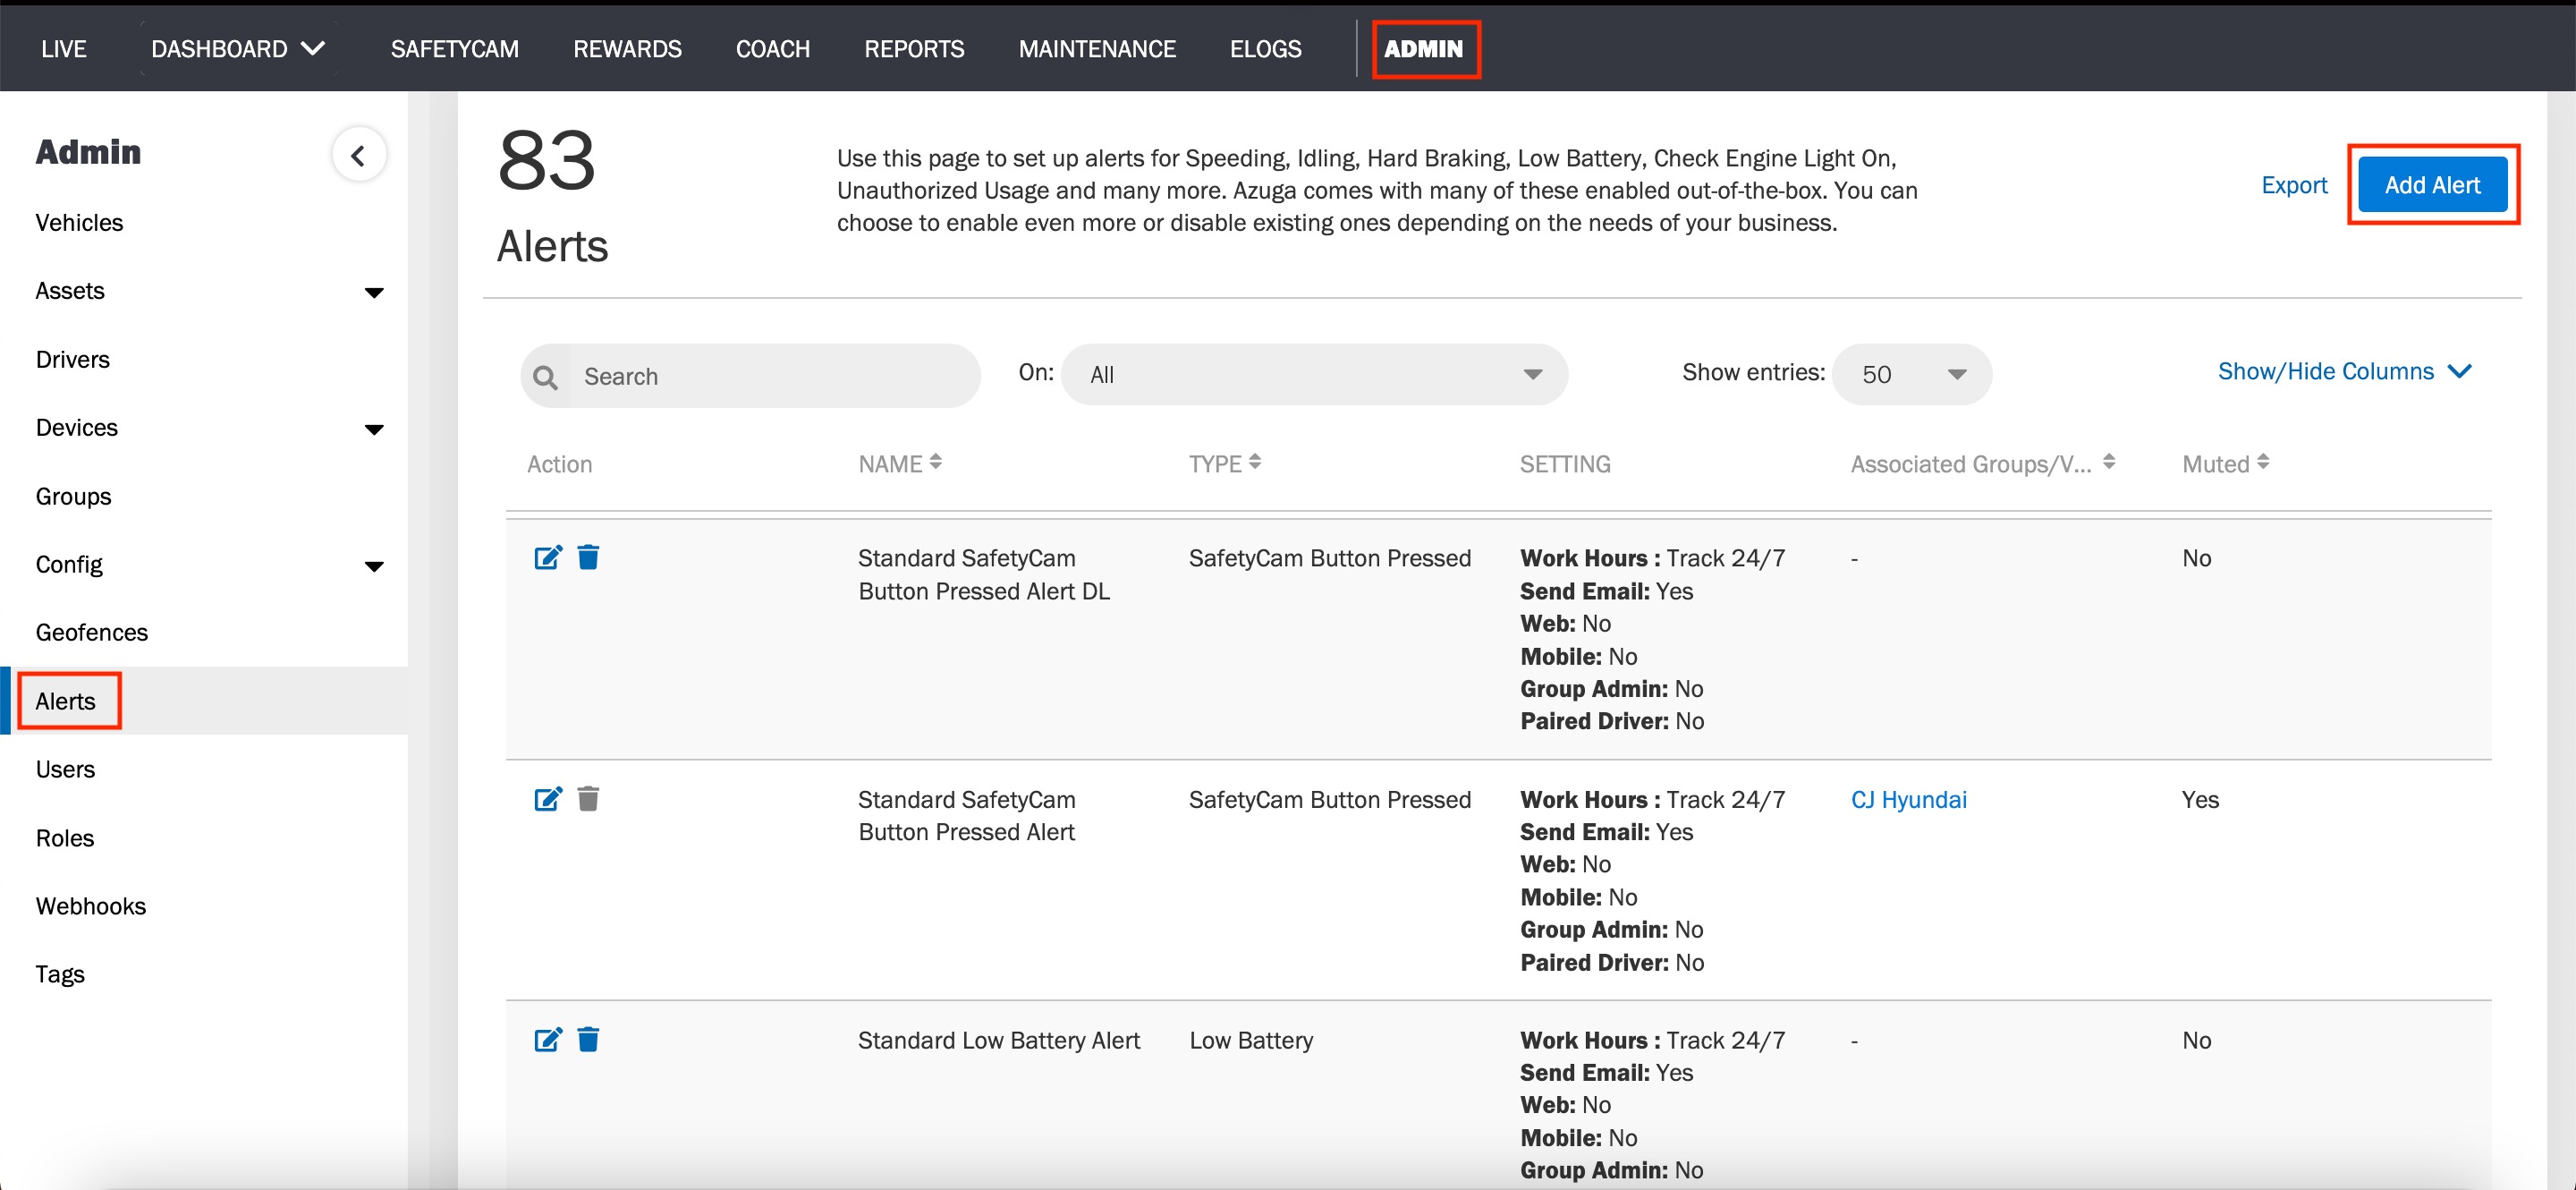Select the ADMIN tab
Image resolution: width=2576 pixels, height=1190 pixels.
coord(1424,48)
